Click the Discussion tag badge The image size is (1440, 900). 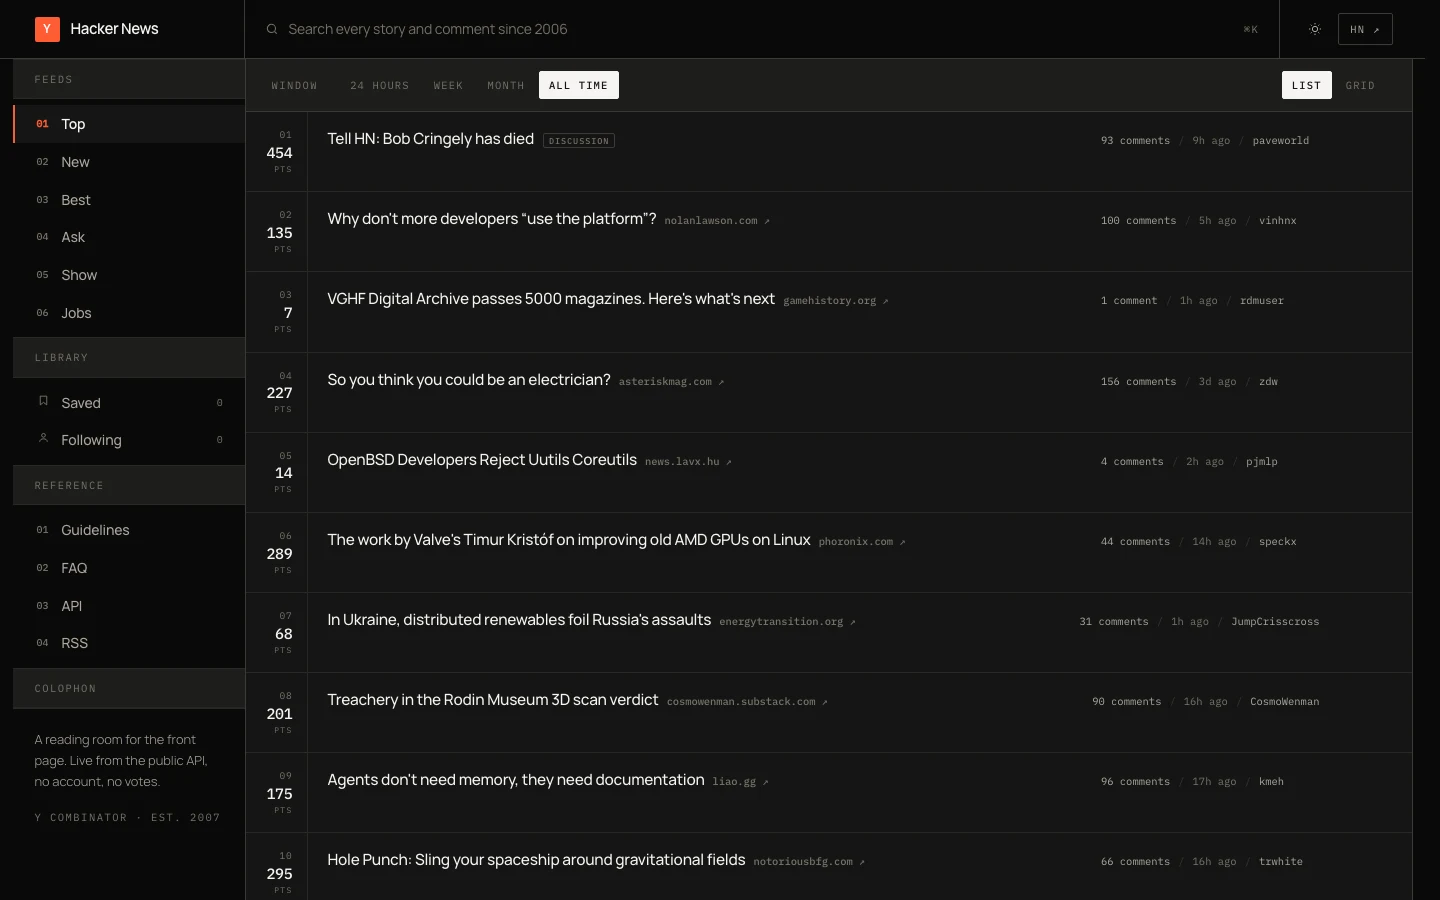click(579, 141)
